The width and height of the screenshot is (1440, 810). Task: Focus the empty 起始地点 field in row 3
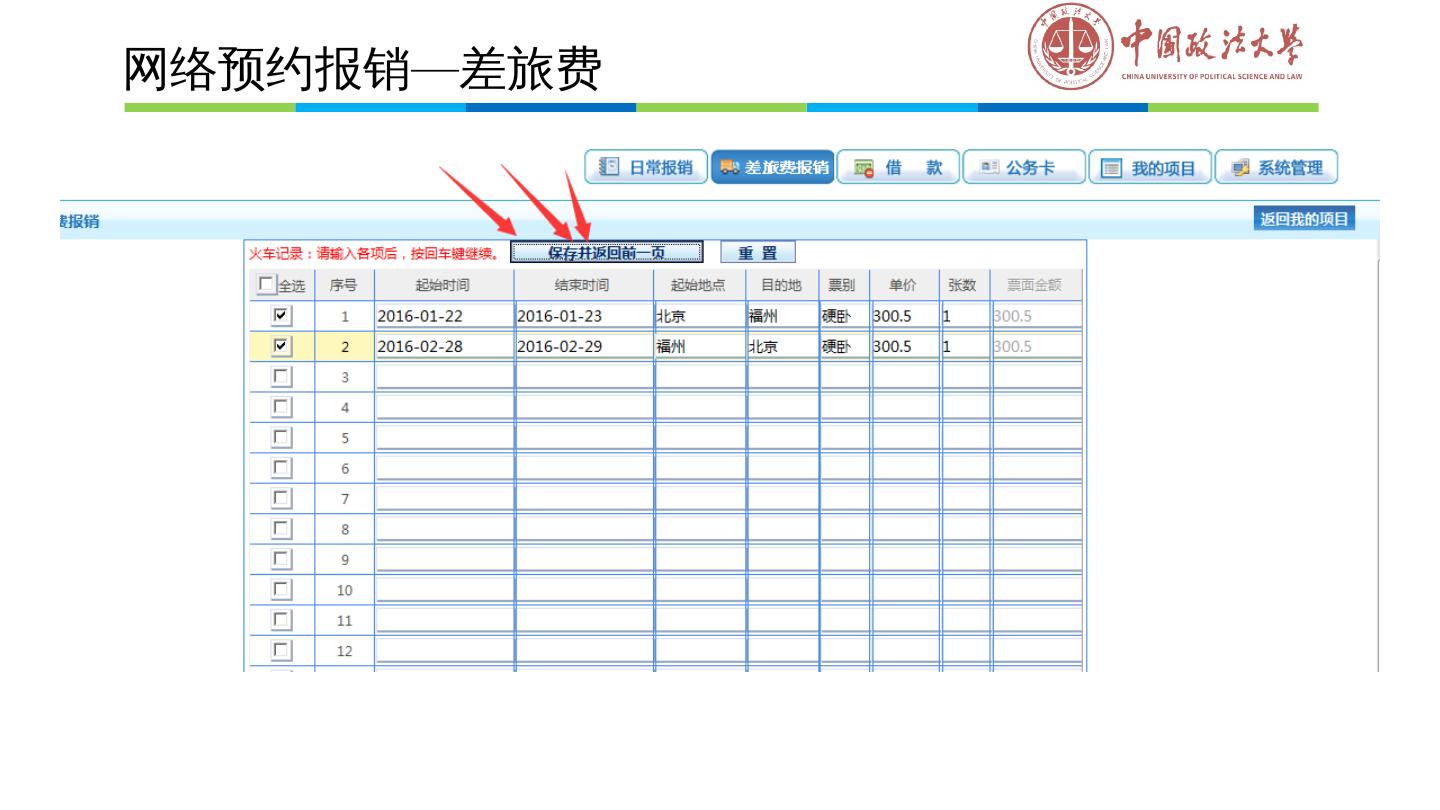701,376
